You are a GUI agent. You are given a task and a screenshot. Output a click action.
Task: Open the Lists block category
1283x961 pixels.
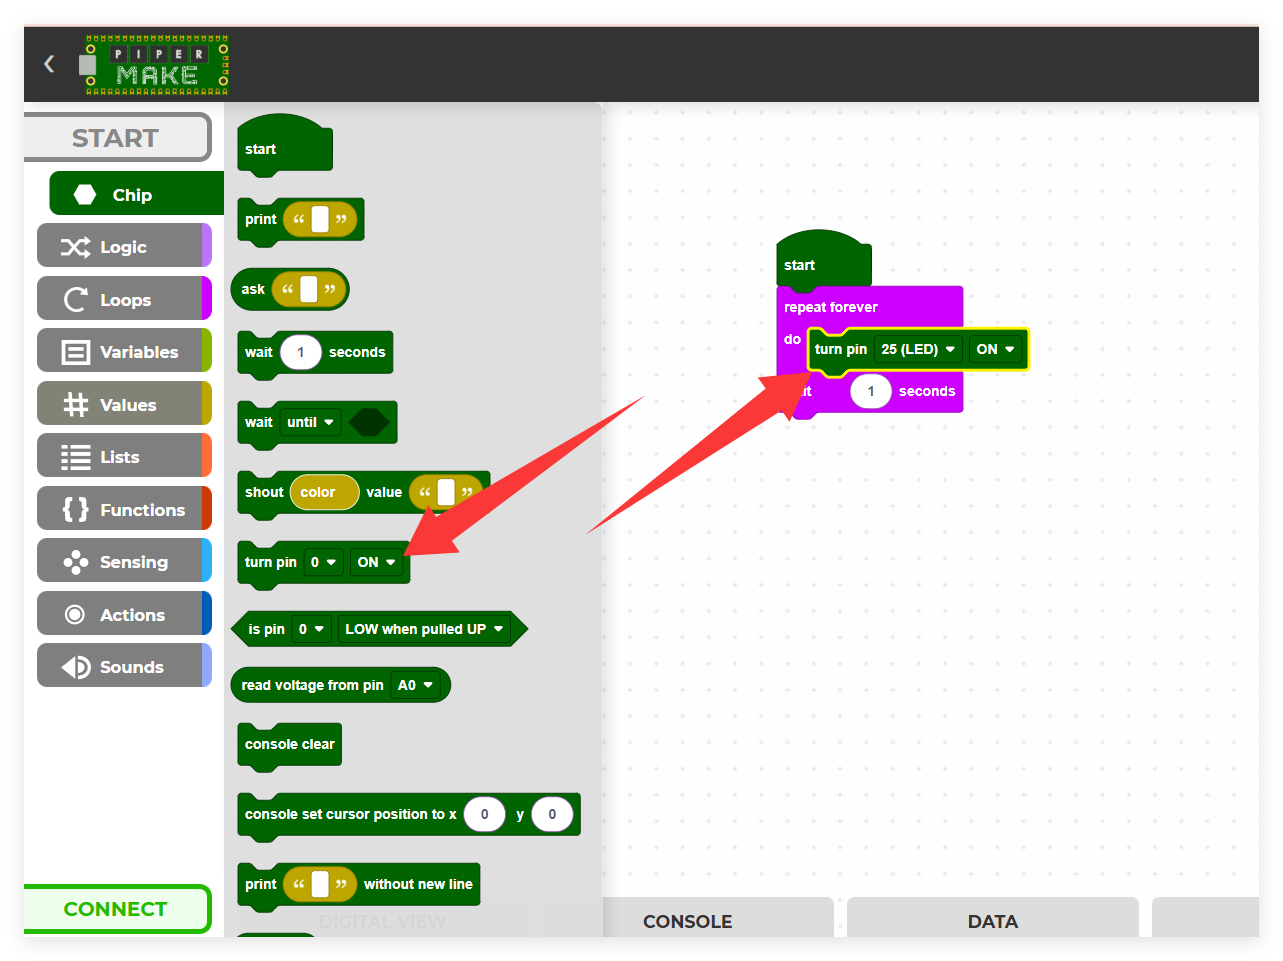pyautogui.click(x=124, y=455)
